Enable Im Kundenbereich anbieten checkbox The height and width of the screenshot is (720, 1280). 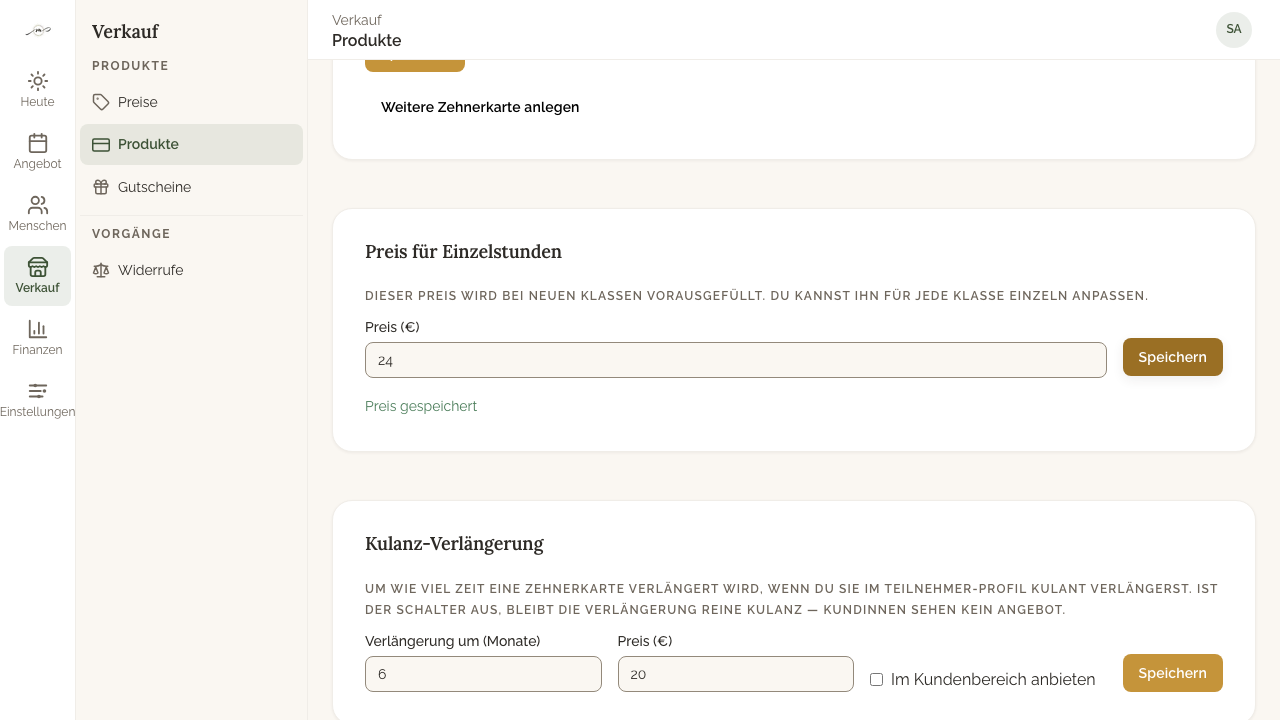(x=877, y=679)
